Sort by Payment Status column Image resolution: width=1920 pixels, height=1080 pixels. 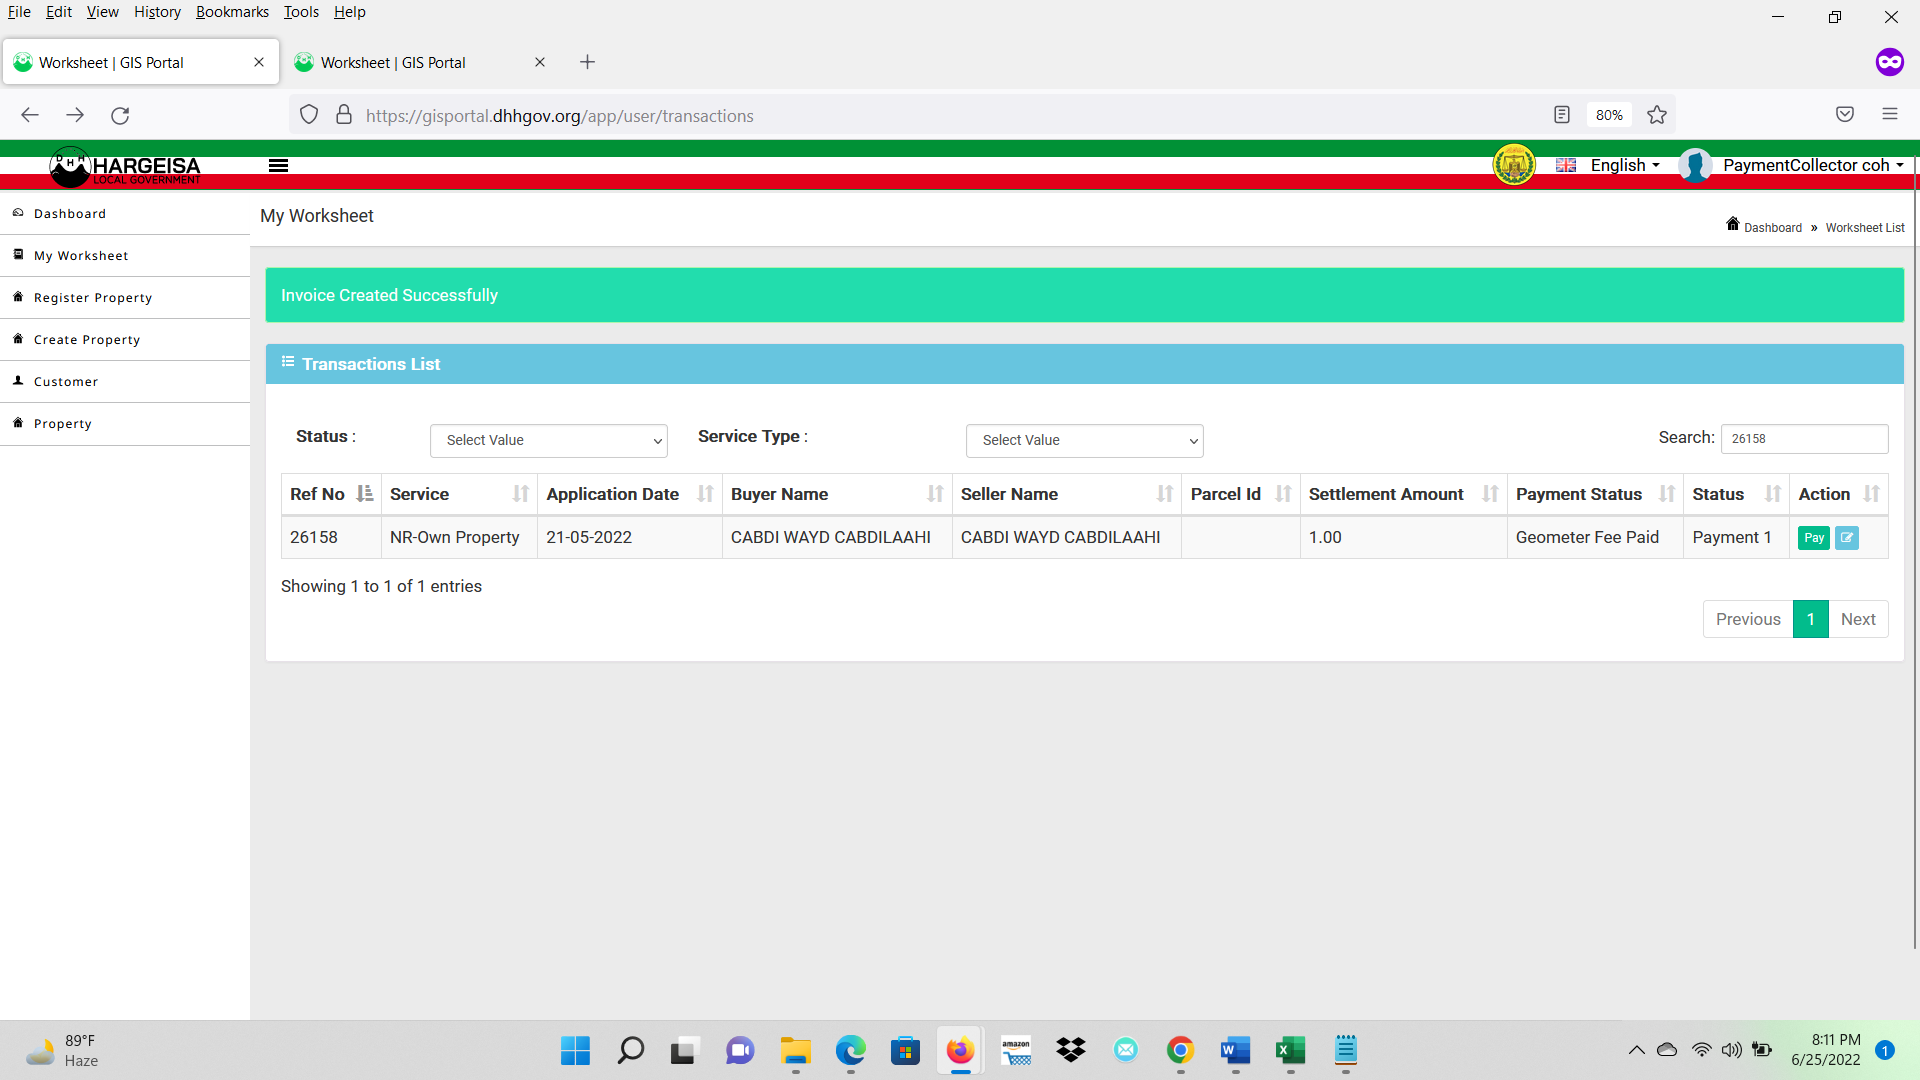pos(1595,494)
